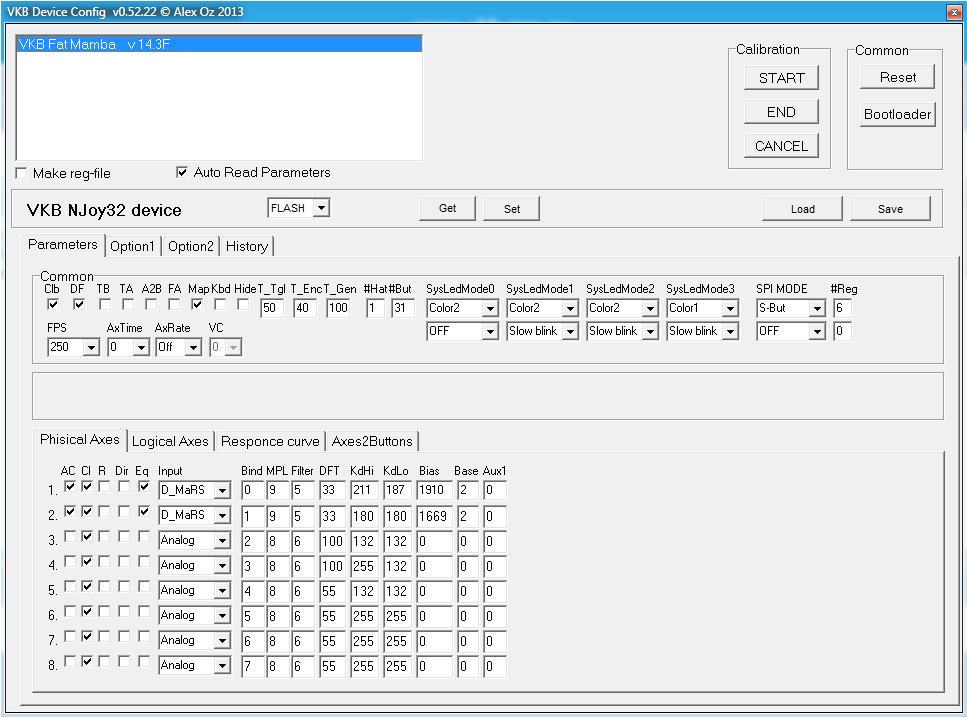Image resolution: width=967 pixels, height=718 pixels.
Task: Open the Responce curve tab
Action: click(x=270, y=441)
